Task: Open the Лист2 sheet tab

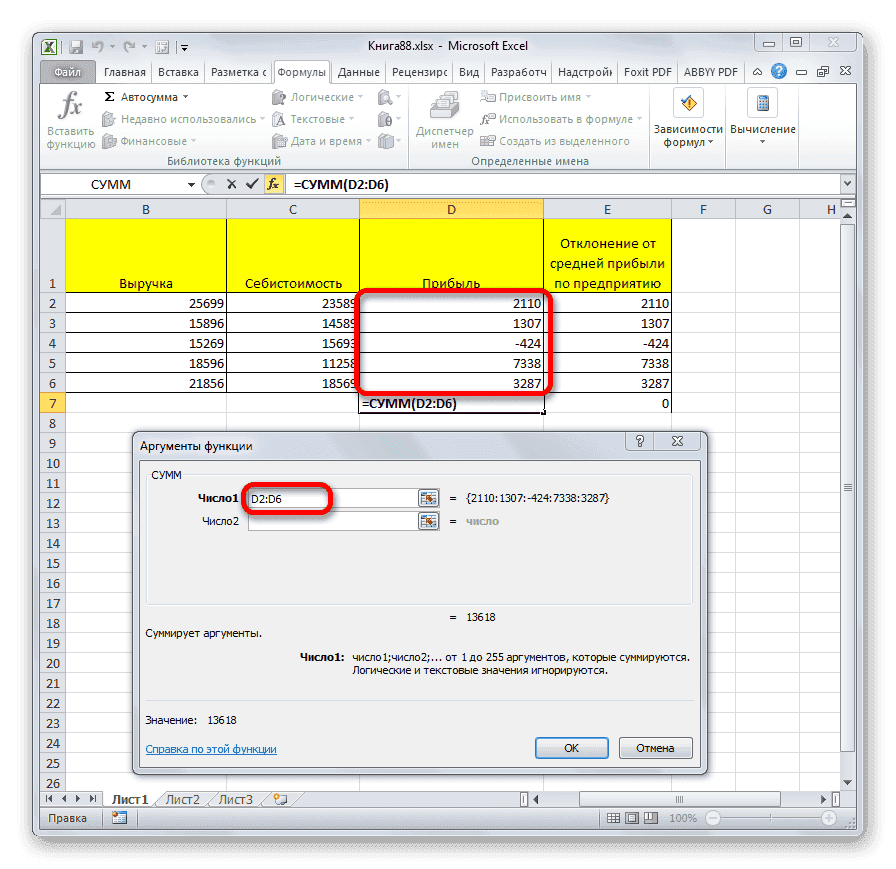Action: click(x=182, y=799)
